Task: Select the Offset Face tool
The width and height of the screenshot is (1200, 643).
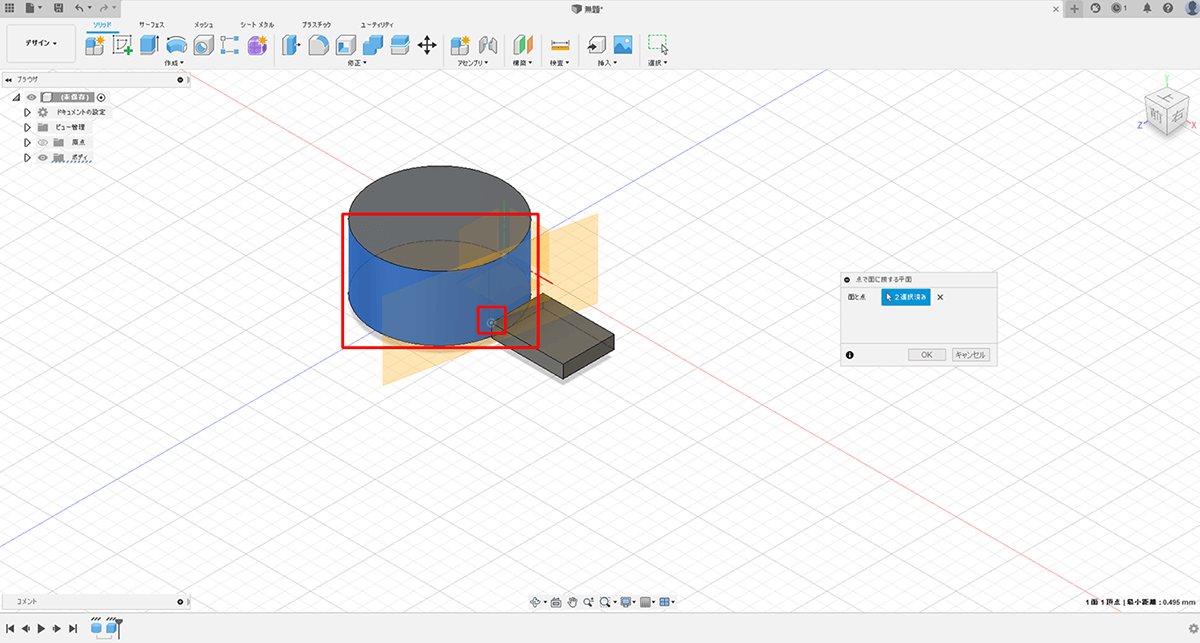Action: [400, 44]
